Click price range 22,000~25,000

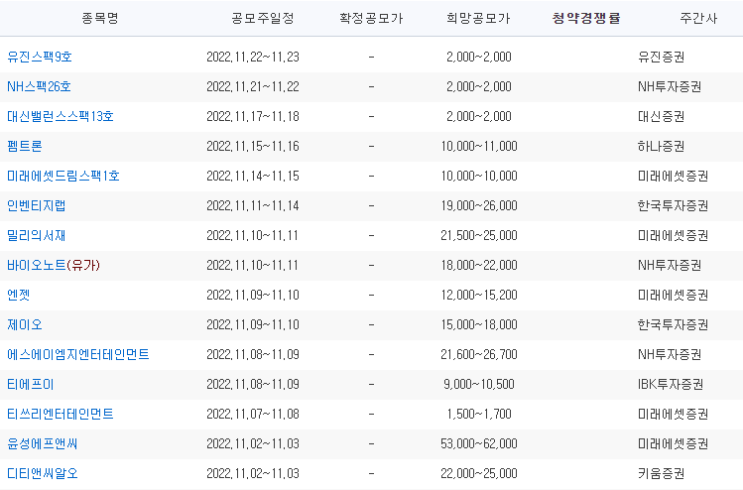[479, 474]
